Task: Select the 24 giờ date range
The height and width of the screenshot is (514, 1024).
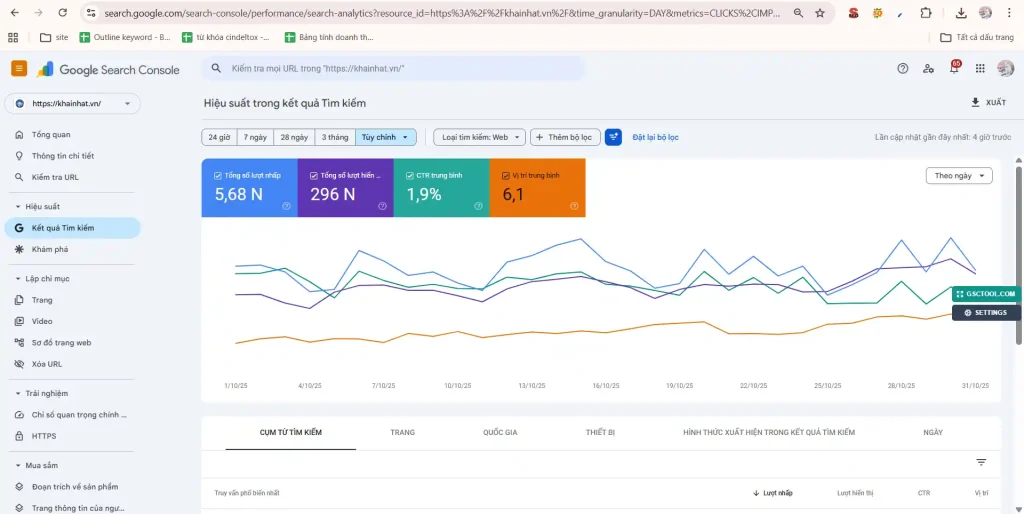Action: point(219,137)
